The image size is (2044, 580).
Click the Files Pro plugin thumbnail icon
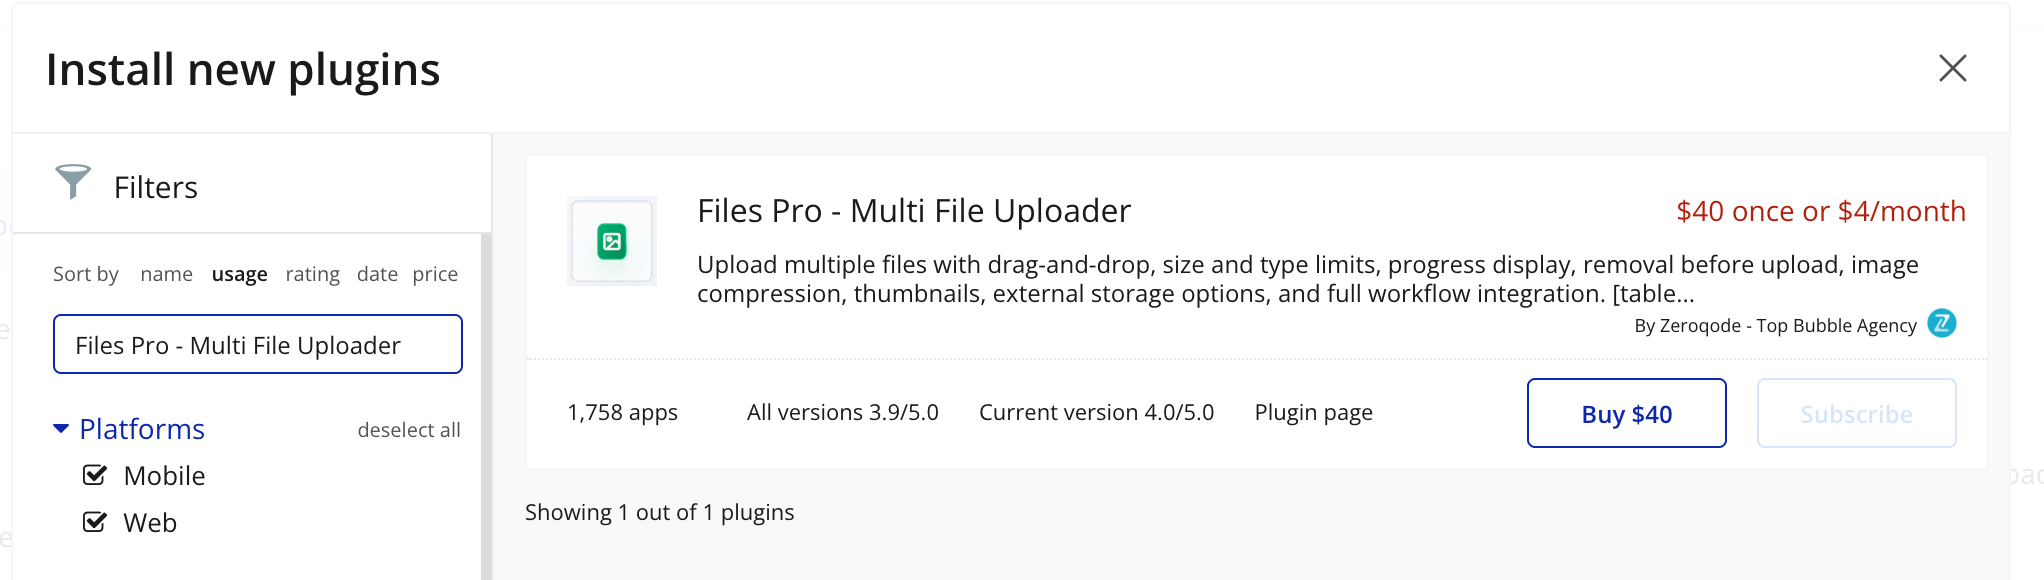tap(611, 241)
